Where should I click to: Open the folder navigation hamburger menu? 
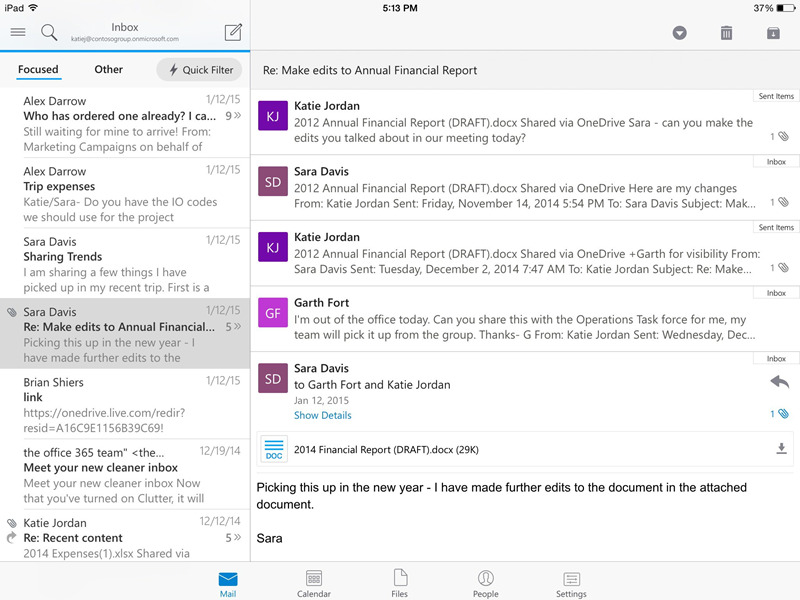coord(18,31)
